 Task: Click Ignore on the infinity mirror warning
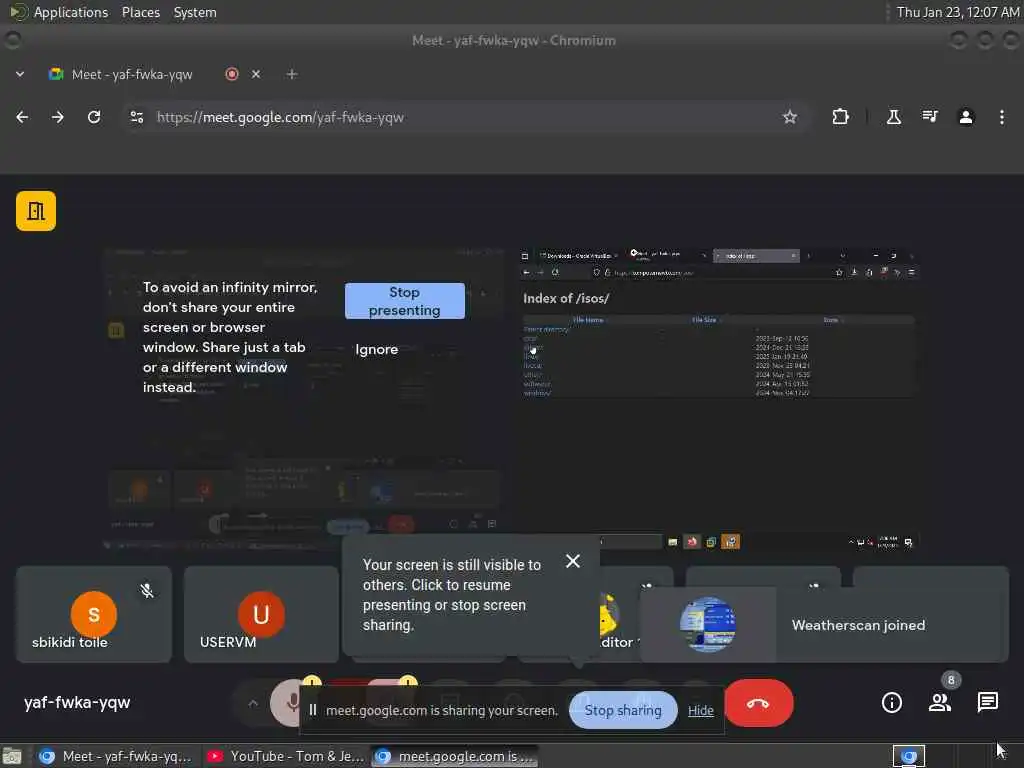[376, 349]
